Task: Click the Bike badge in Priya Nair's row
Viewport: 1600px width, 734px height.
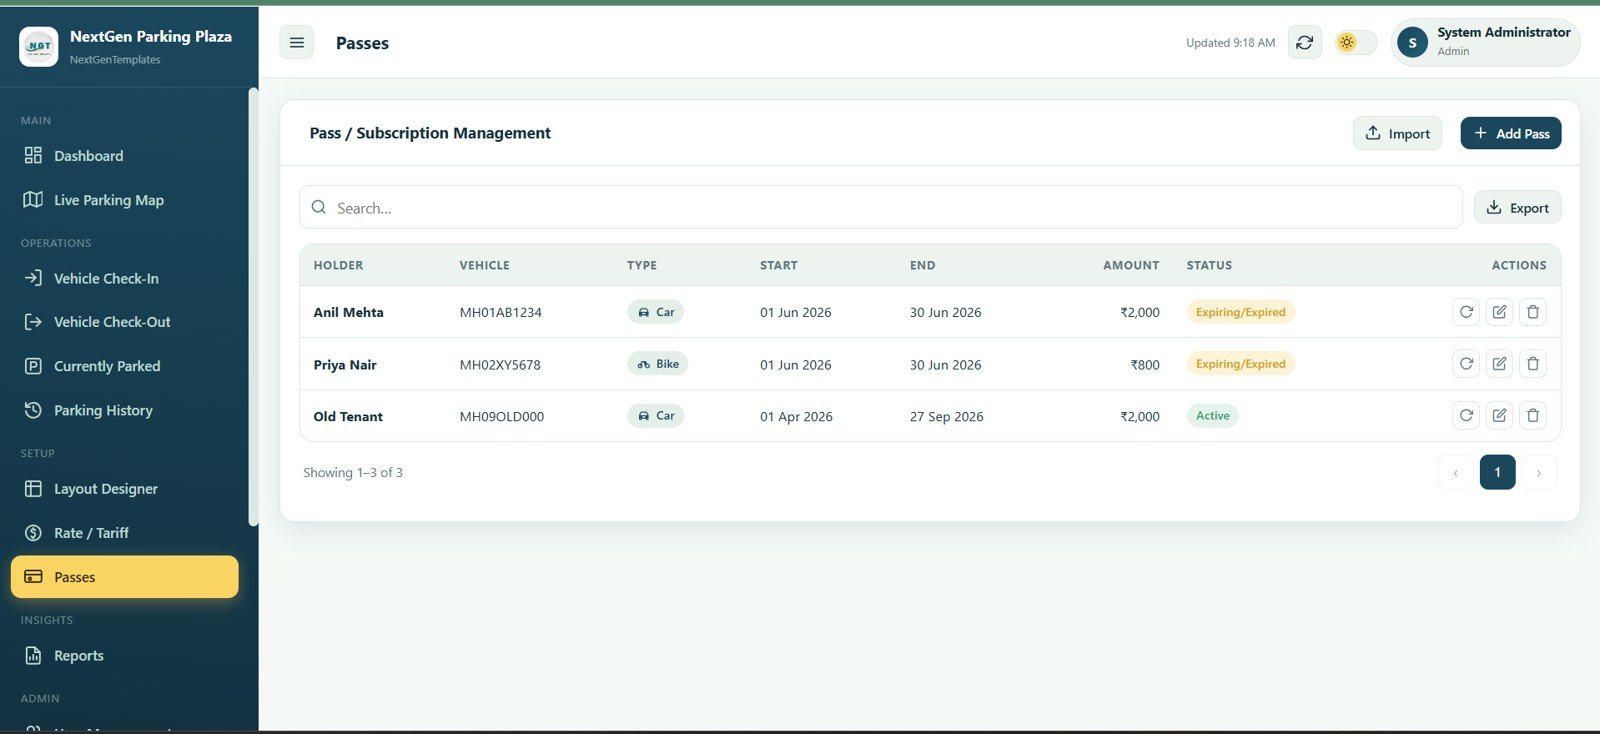Action: tap(657, 364)
